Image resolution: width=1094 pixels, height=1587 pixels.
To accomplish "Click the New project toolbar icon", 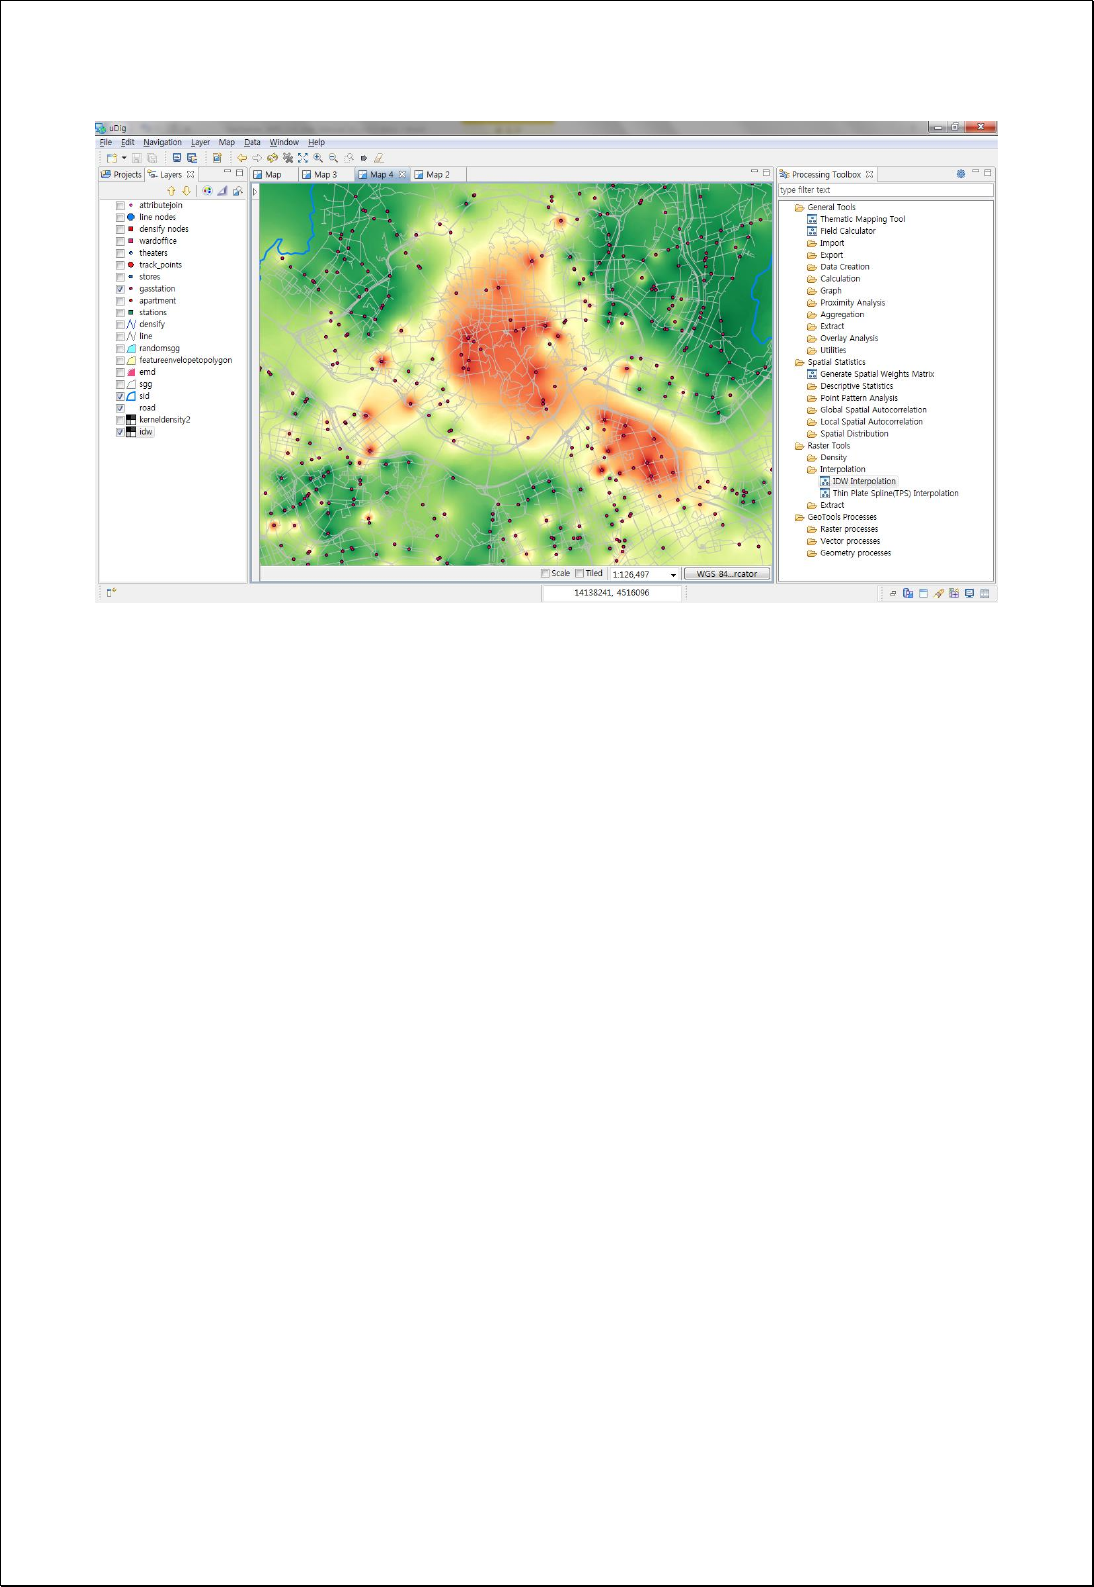I will (112, 158).
